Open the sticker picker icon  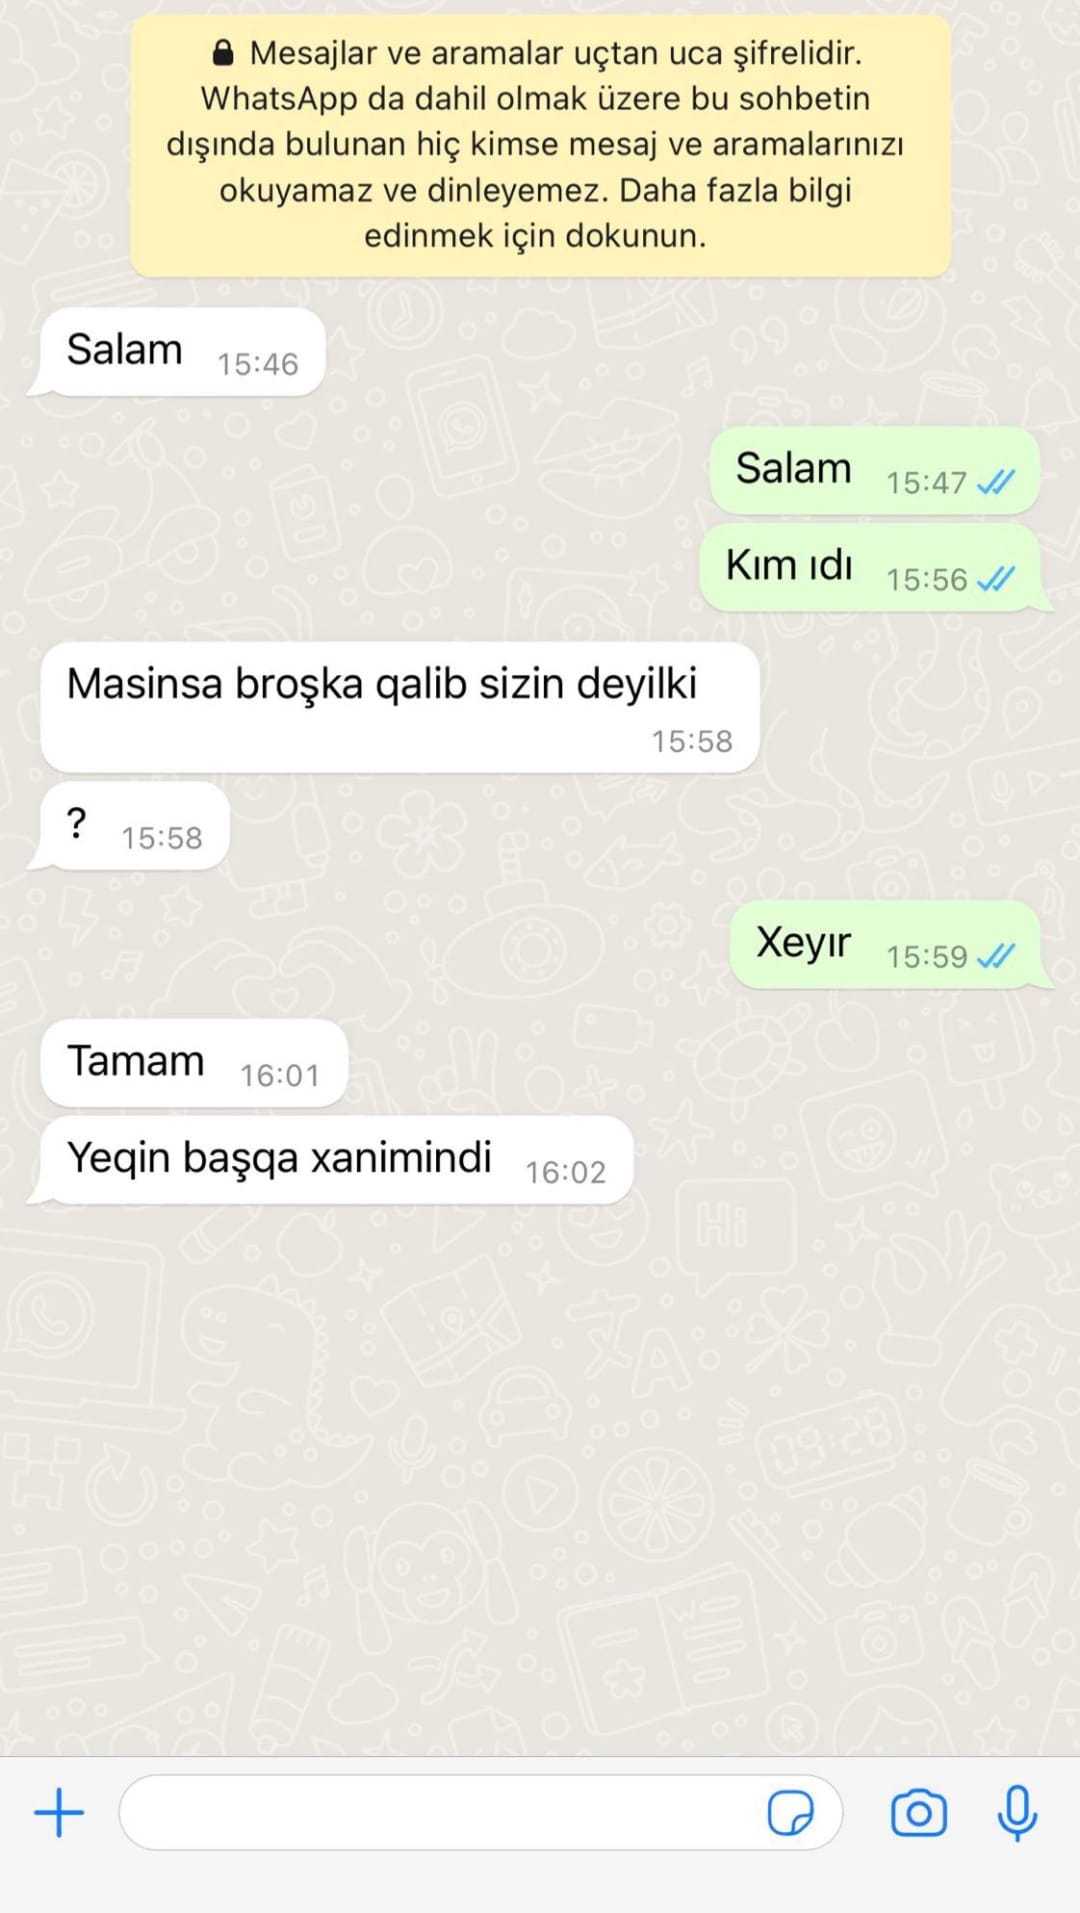click(x=790, y=1812)
